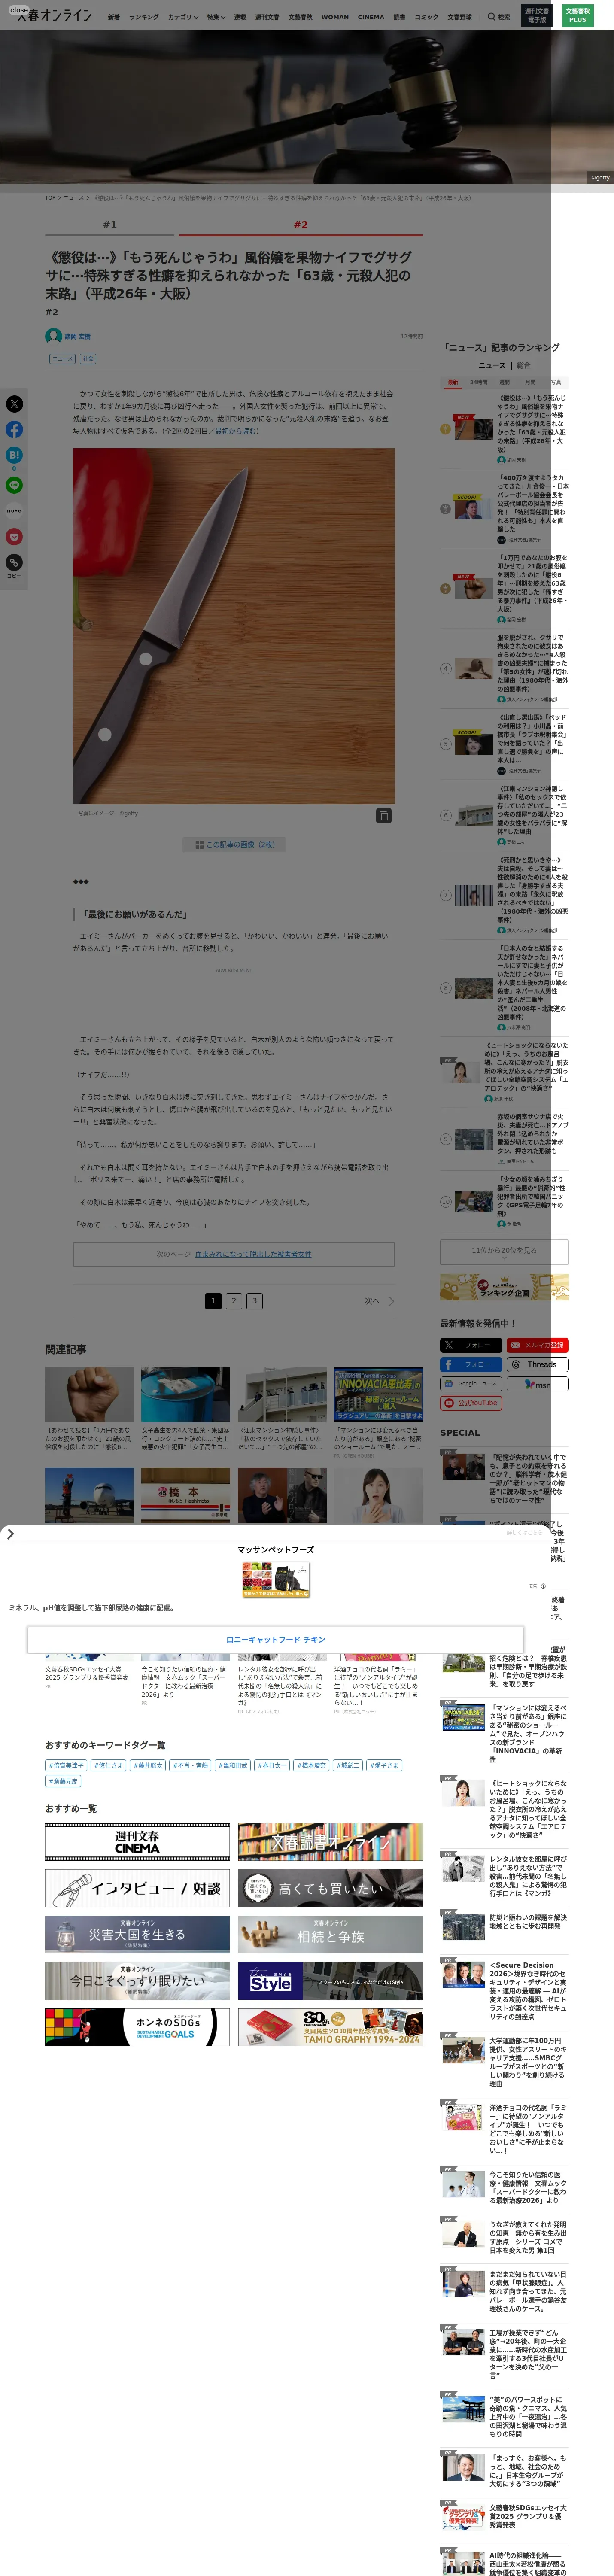Open 週刊文春 CINEMA banner

point(137,1842)
